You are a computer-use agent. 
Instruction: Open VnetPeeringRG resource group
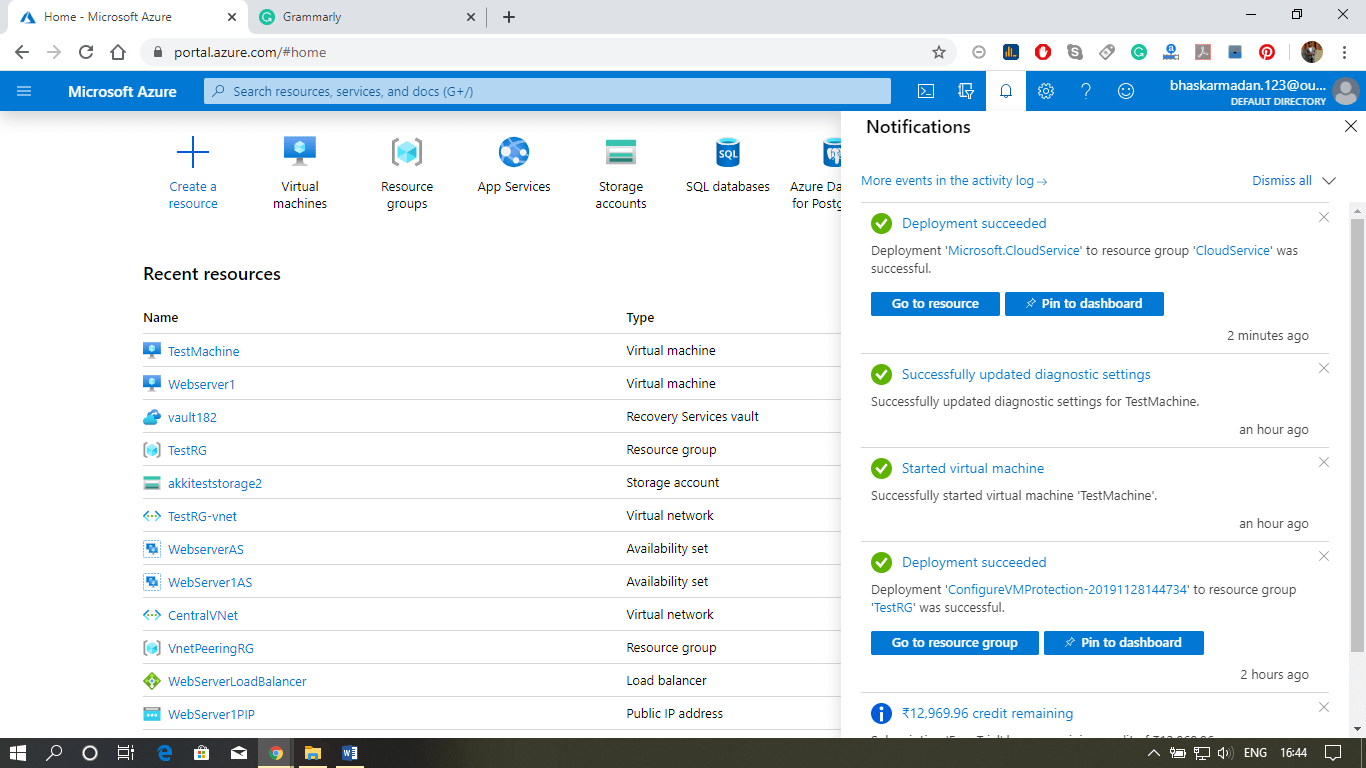(x=211, y=648)
